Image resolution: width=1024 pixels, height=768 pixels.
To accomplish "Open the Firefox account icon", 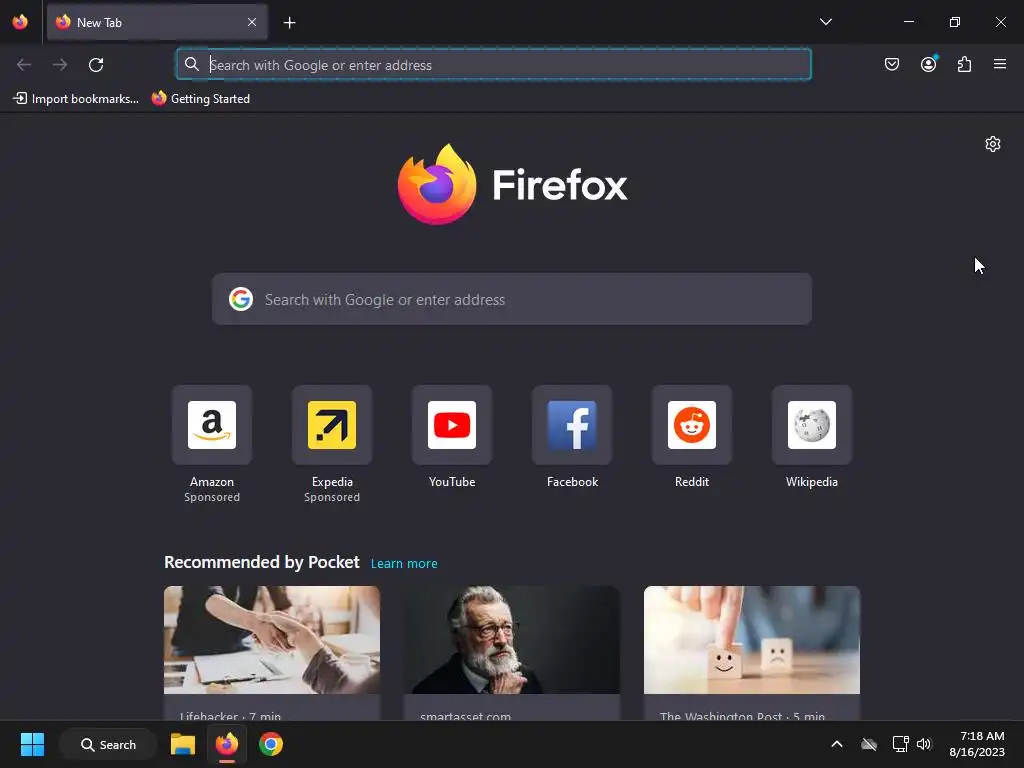I will pos(928,64).
